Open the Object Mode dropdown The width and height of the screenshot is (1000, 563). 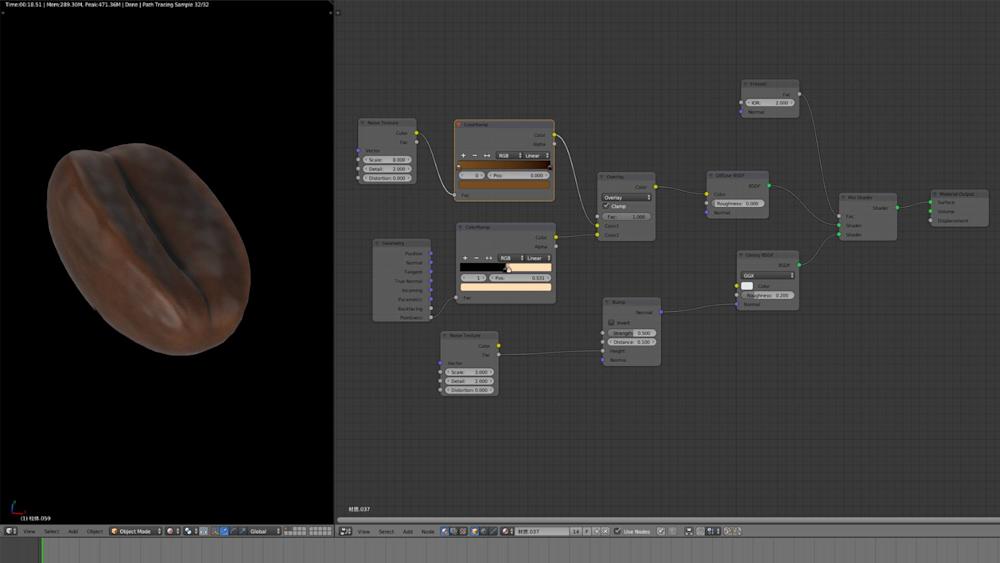[x=135, y=531]
